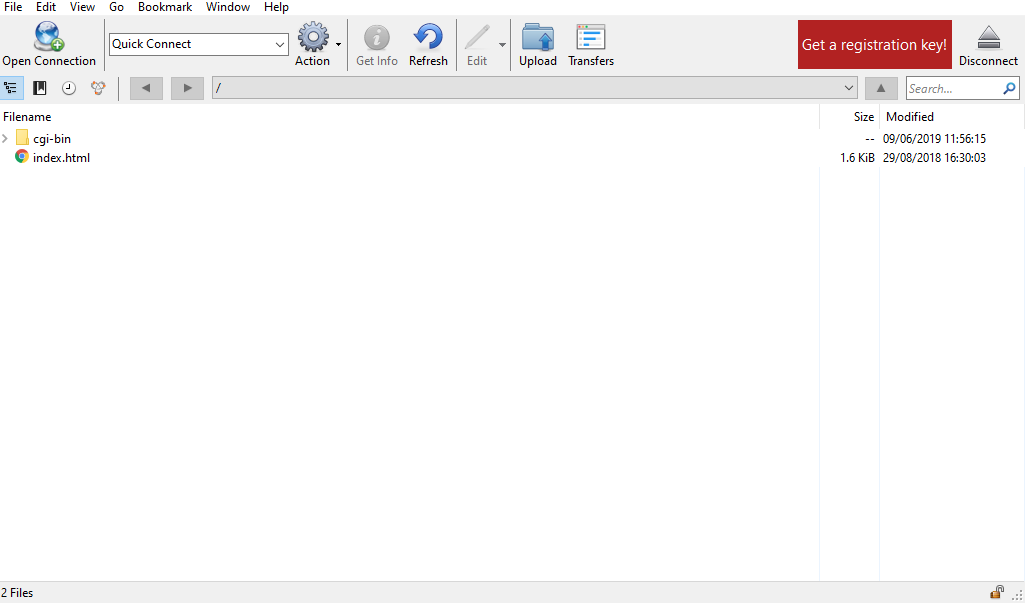The height and width of the screenshot is (603, 1025).
Task: Toggle the browser outline view button
Action: tap(11, 88)
